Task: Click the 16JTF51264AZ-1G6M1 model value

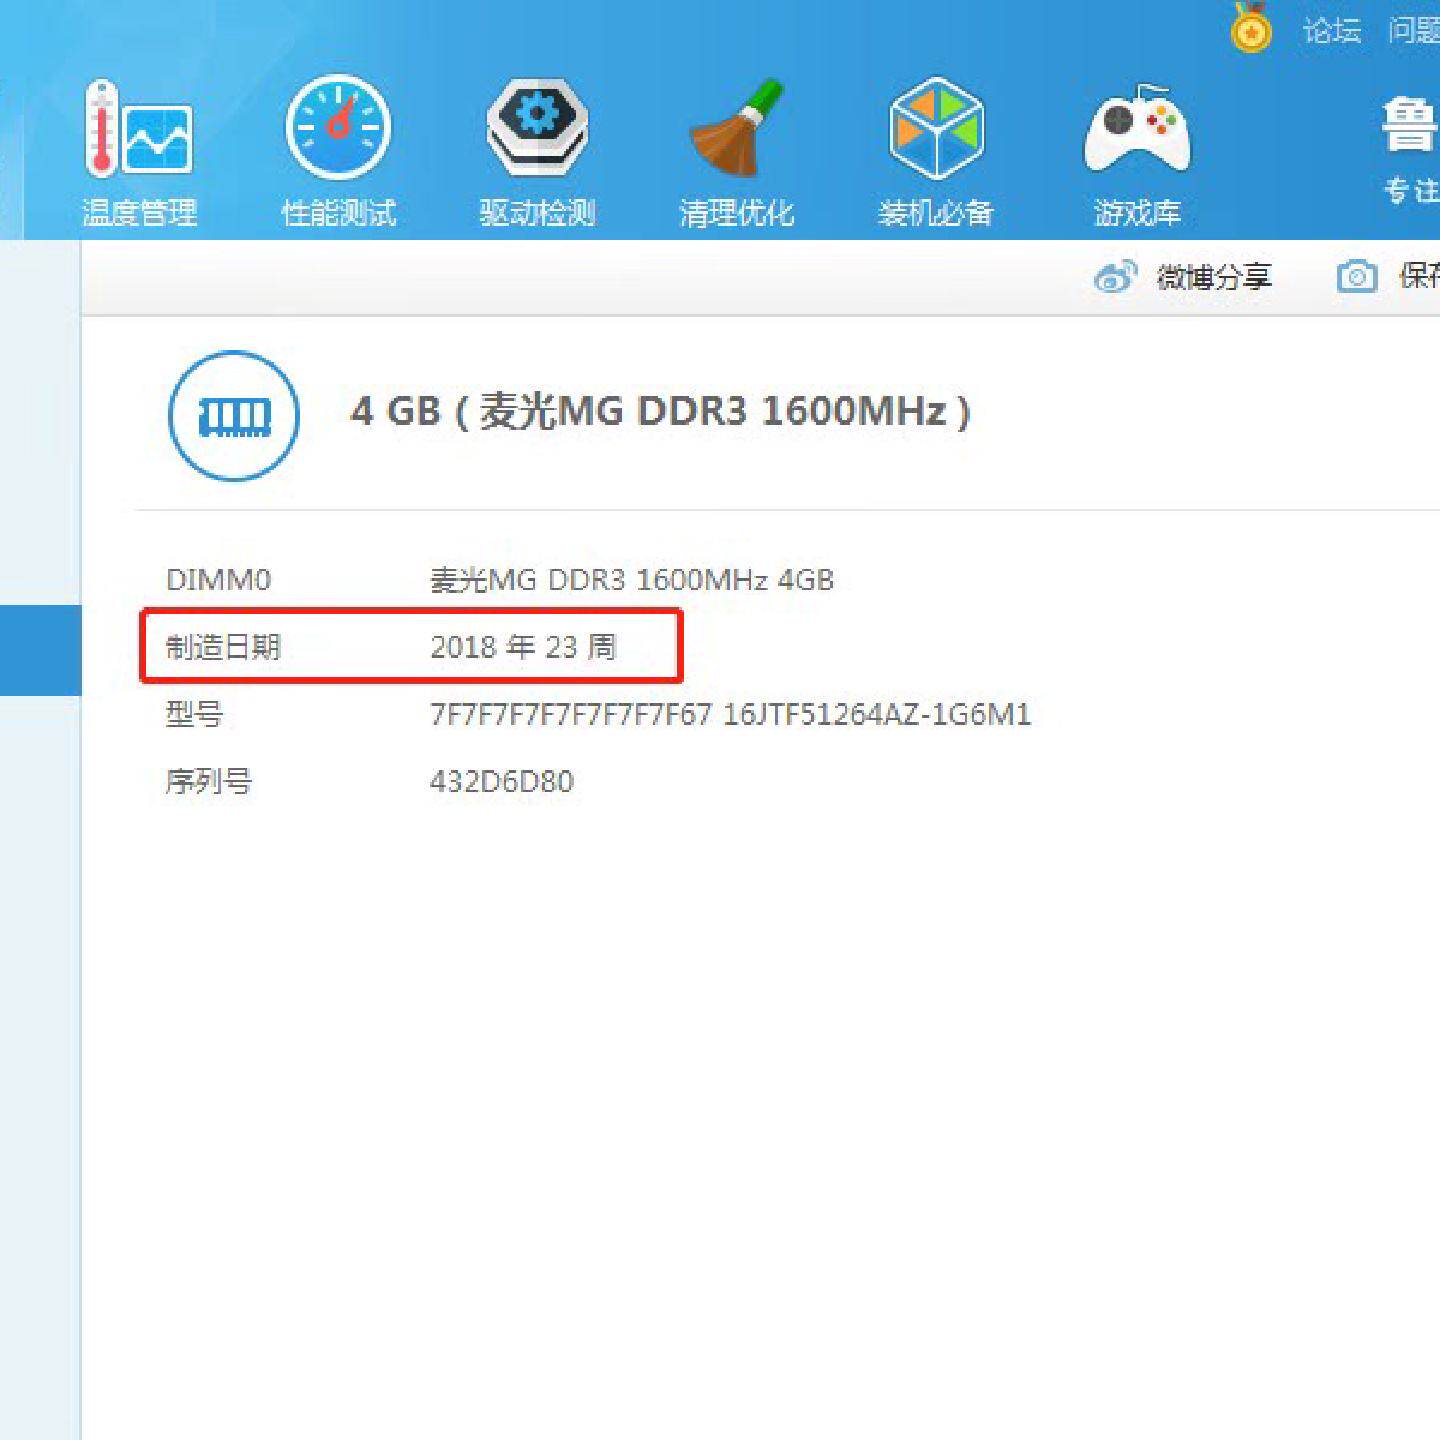Action: point(877,714)
